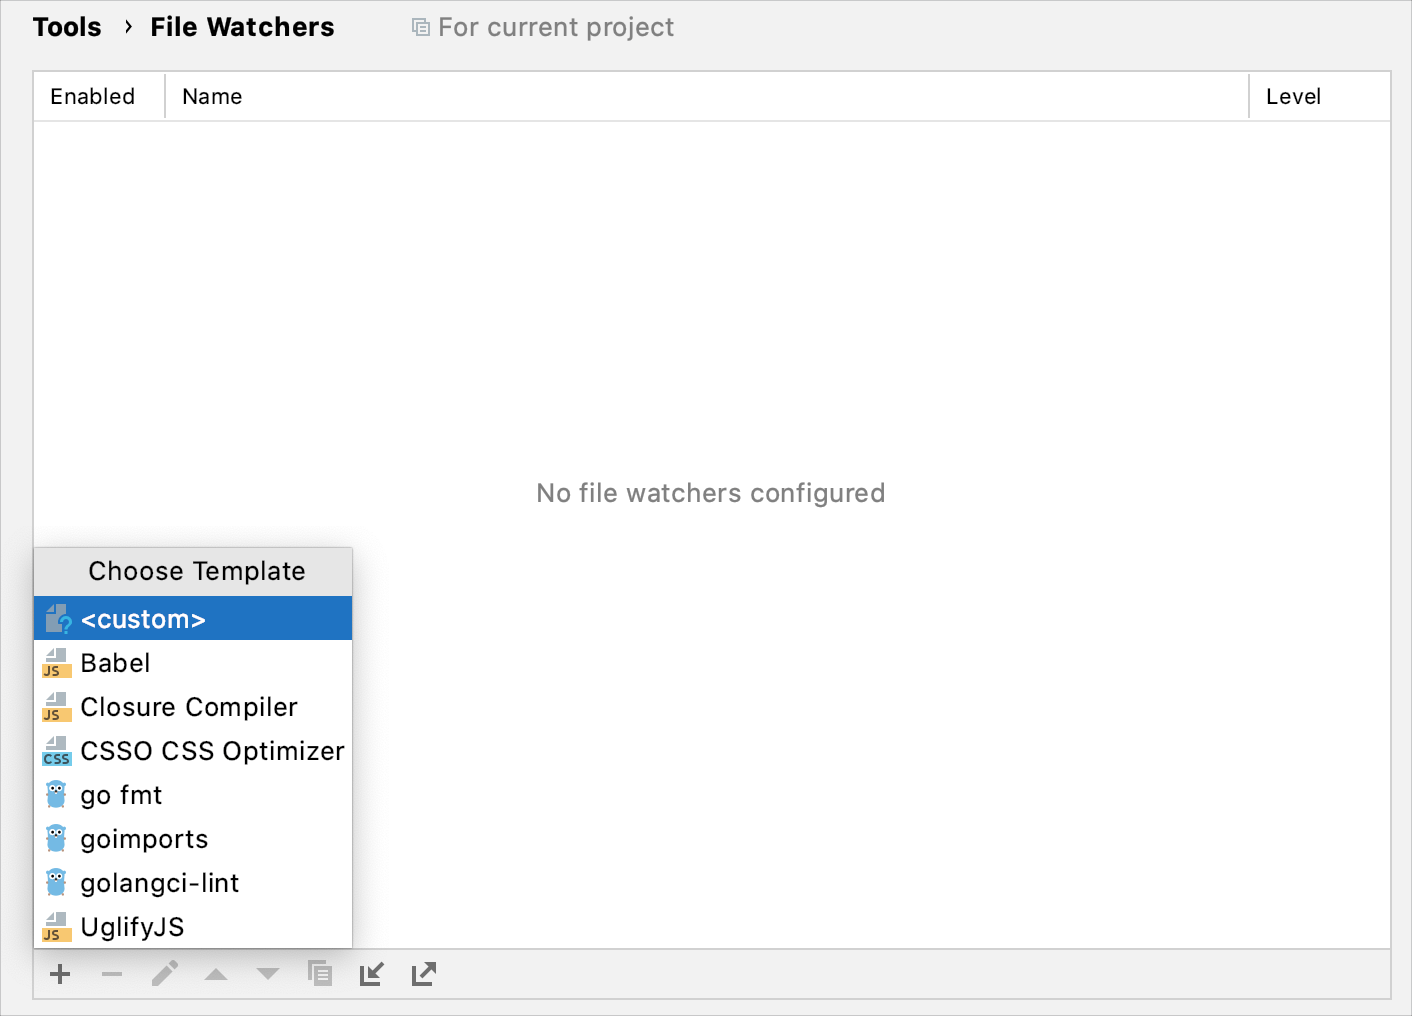Click the Remove watcher minus icon
This screenshot has width=1412, height=1016.
point(112,974)
